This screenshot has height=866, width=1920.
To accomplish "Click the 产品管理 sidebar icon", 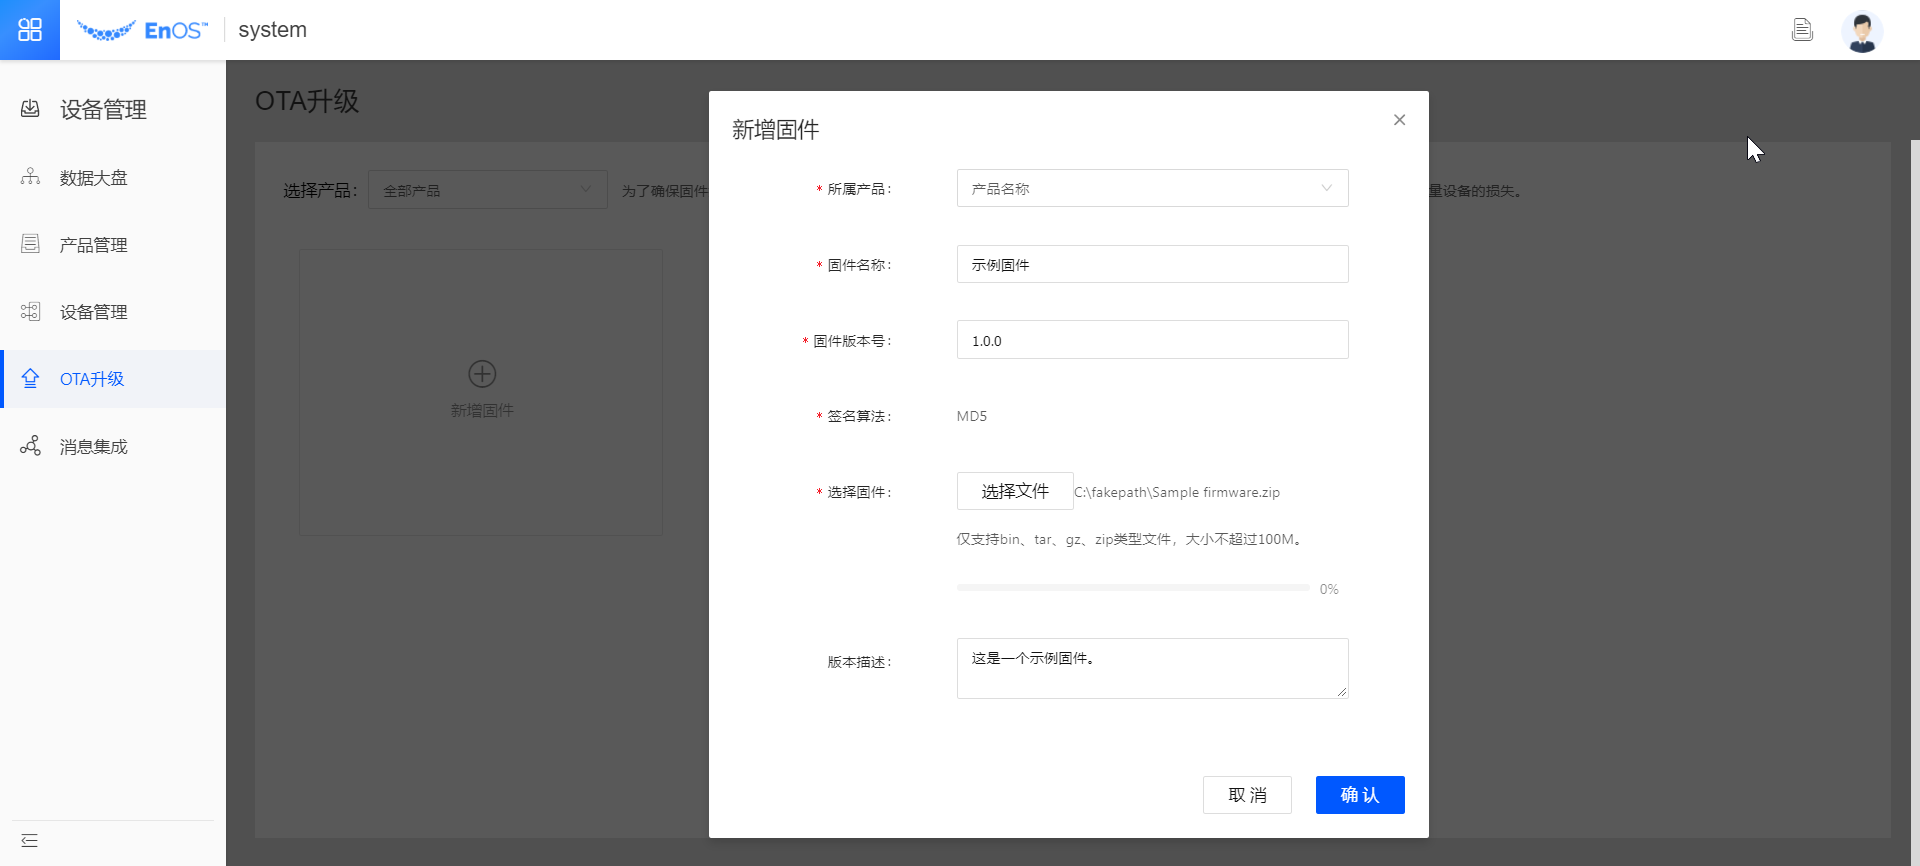I will (x=30, y=244).
